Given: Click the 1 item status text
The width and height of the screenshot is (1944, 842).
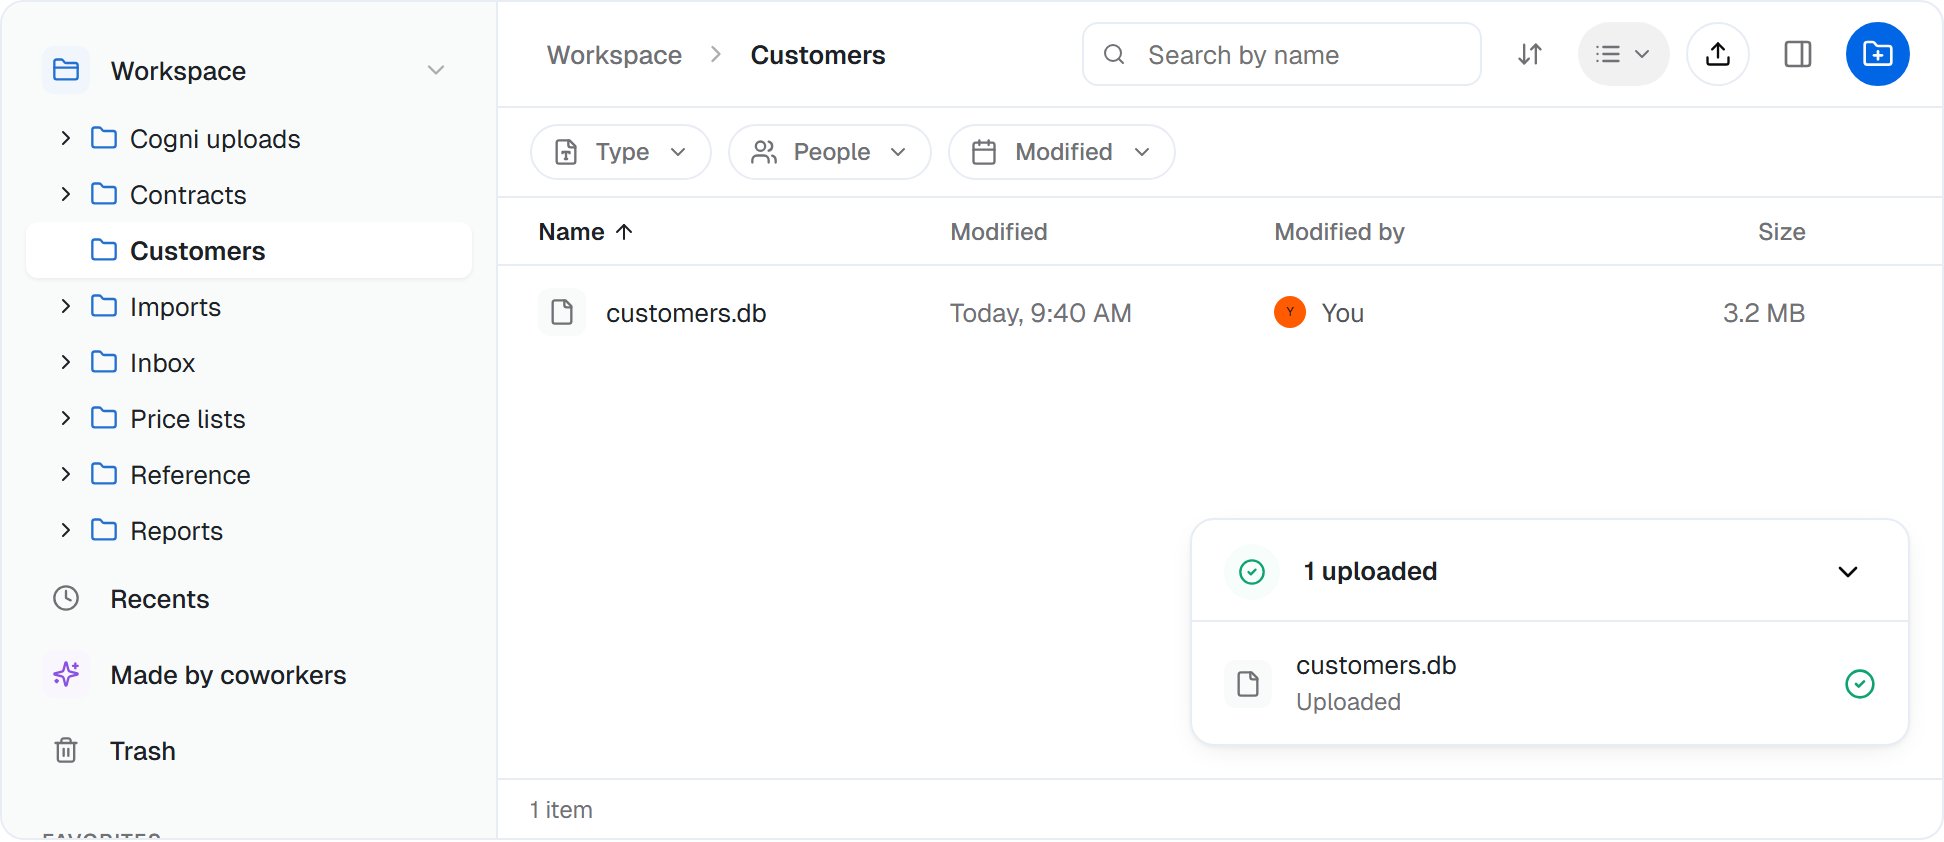Looking at the screenshot, I should click(561, 810).
